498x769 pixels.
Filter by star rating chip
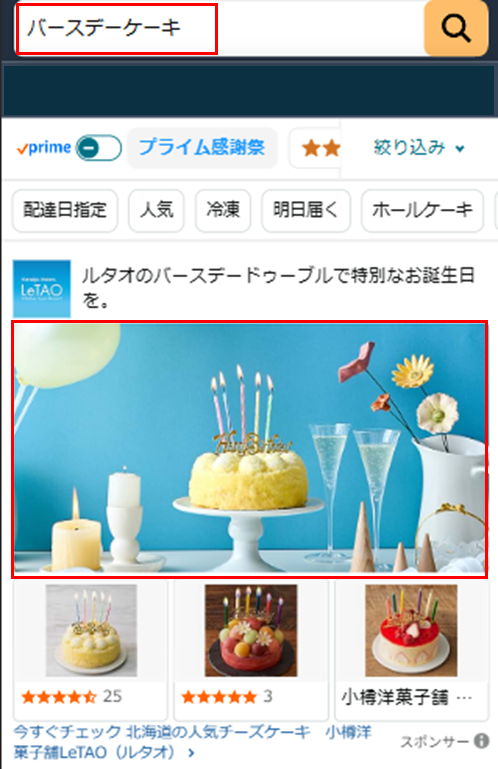(x=316, y=148)
